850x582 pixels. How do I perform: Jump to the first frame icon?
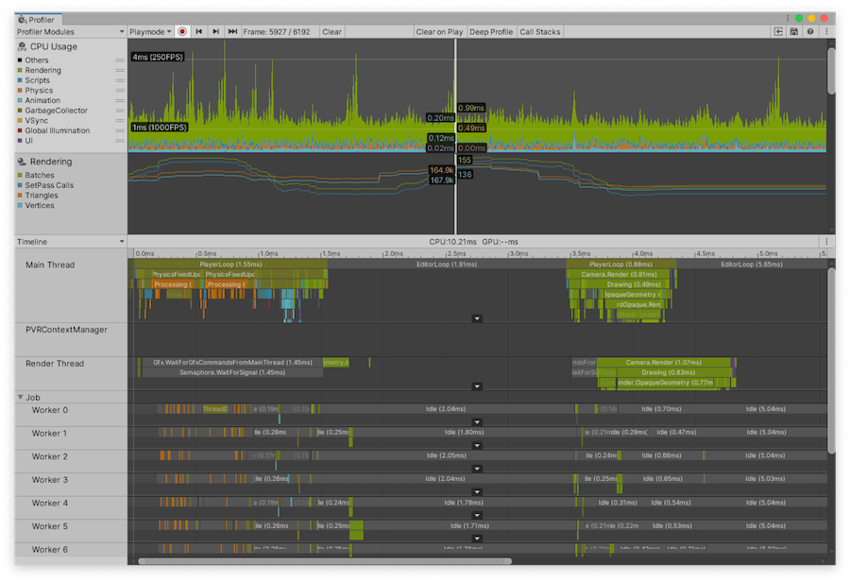tap(198, 31)
